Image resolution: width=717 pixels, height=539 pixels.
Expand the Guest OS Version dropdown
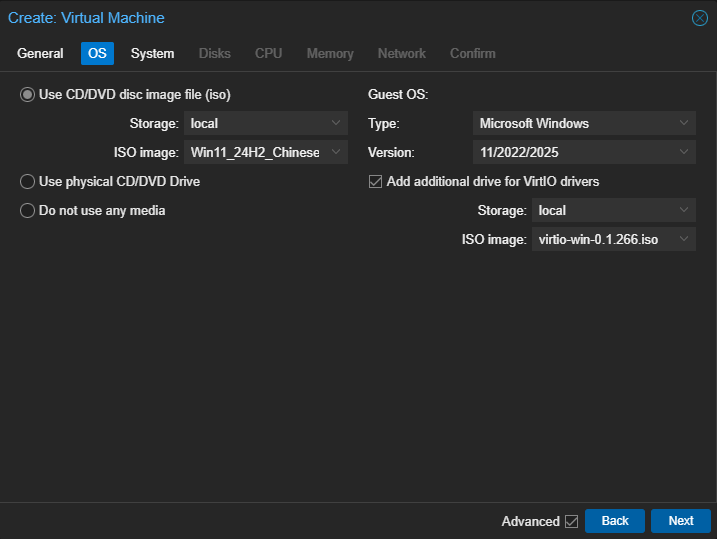pyautogui.click(x=684, y=153)
